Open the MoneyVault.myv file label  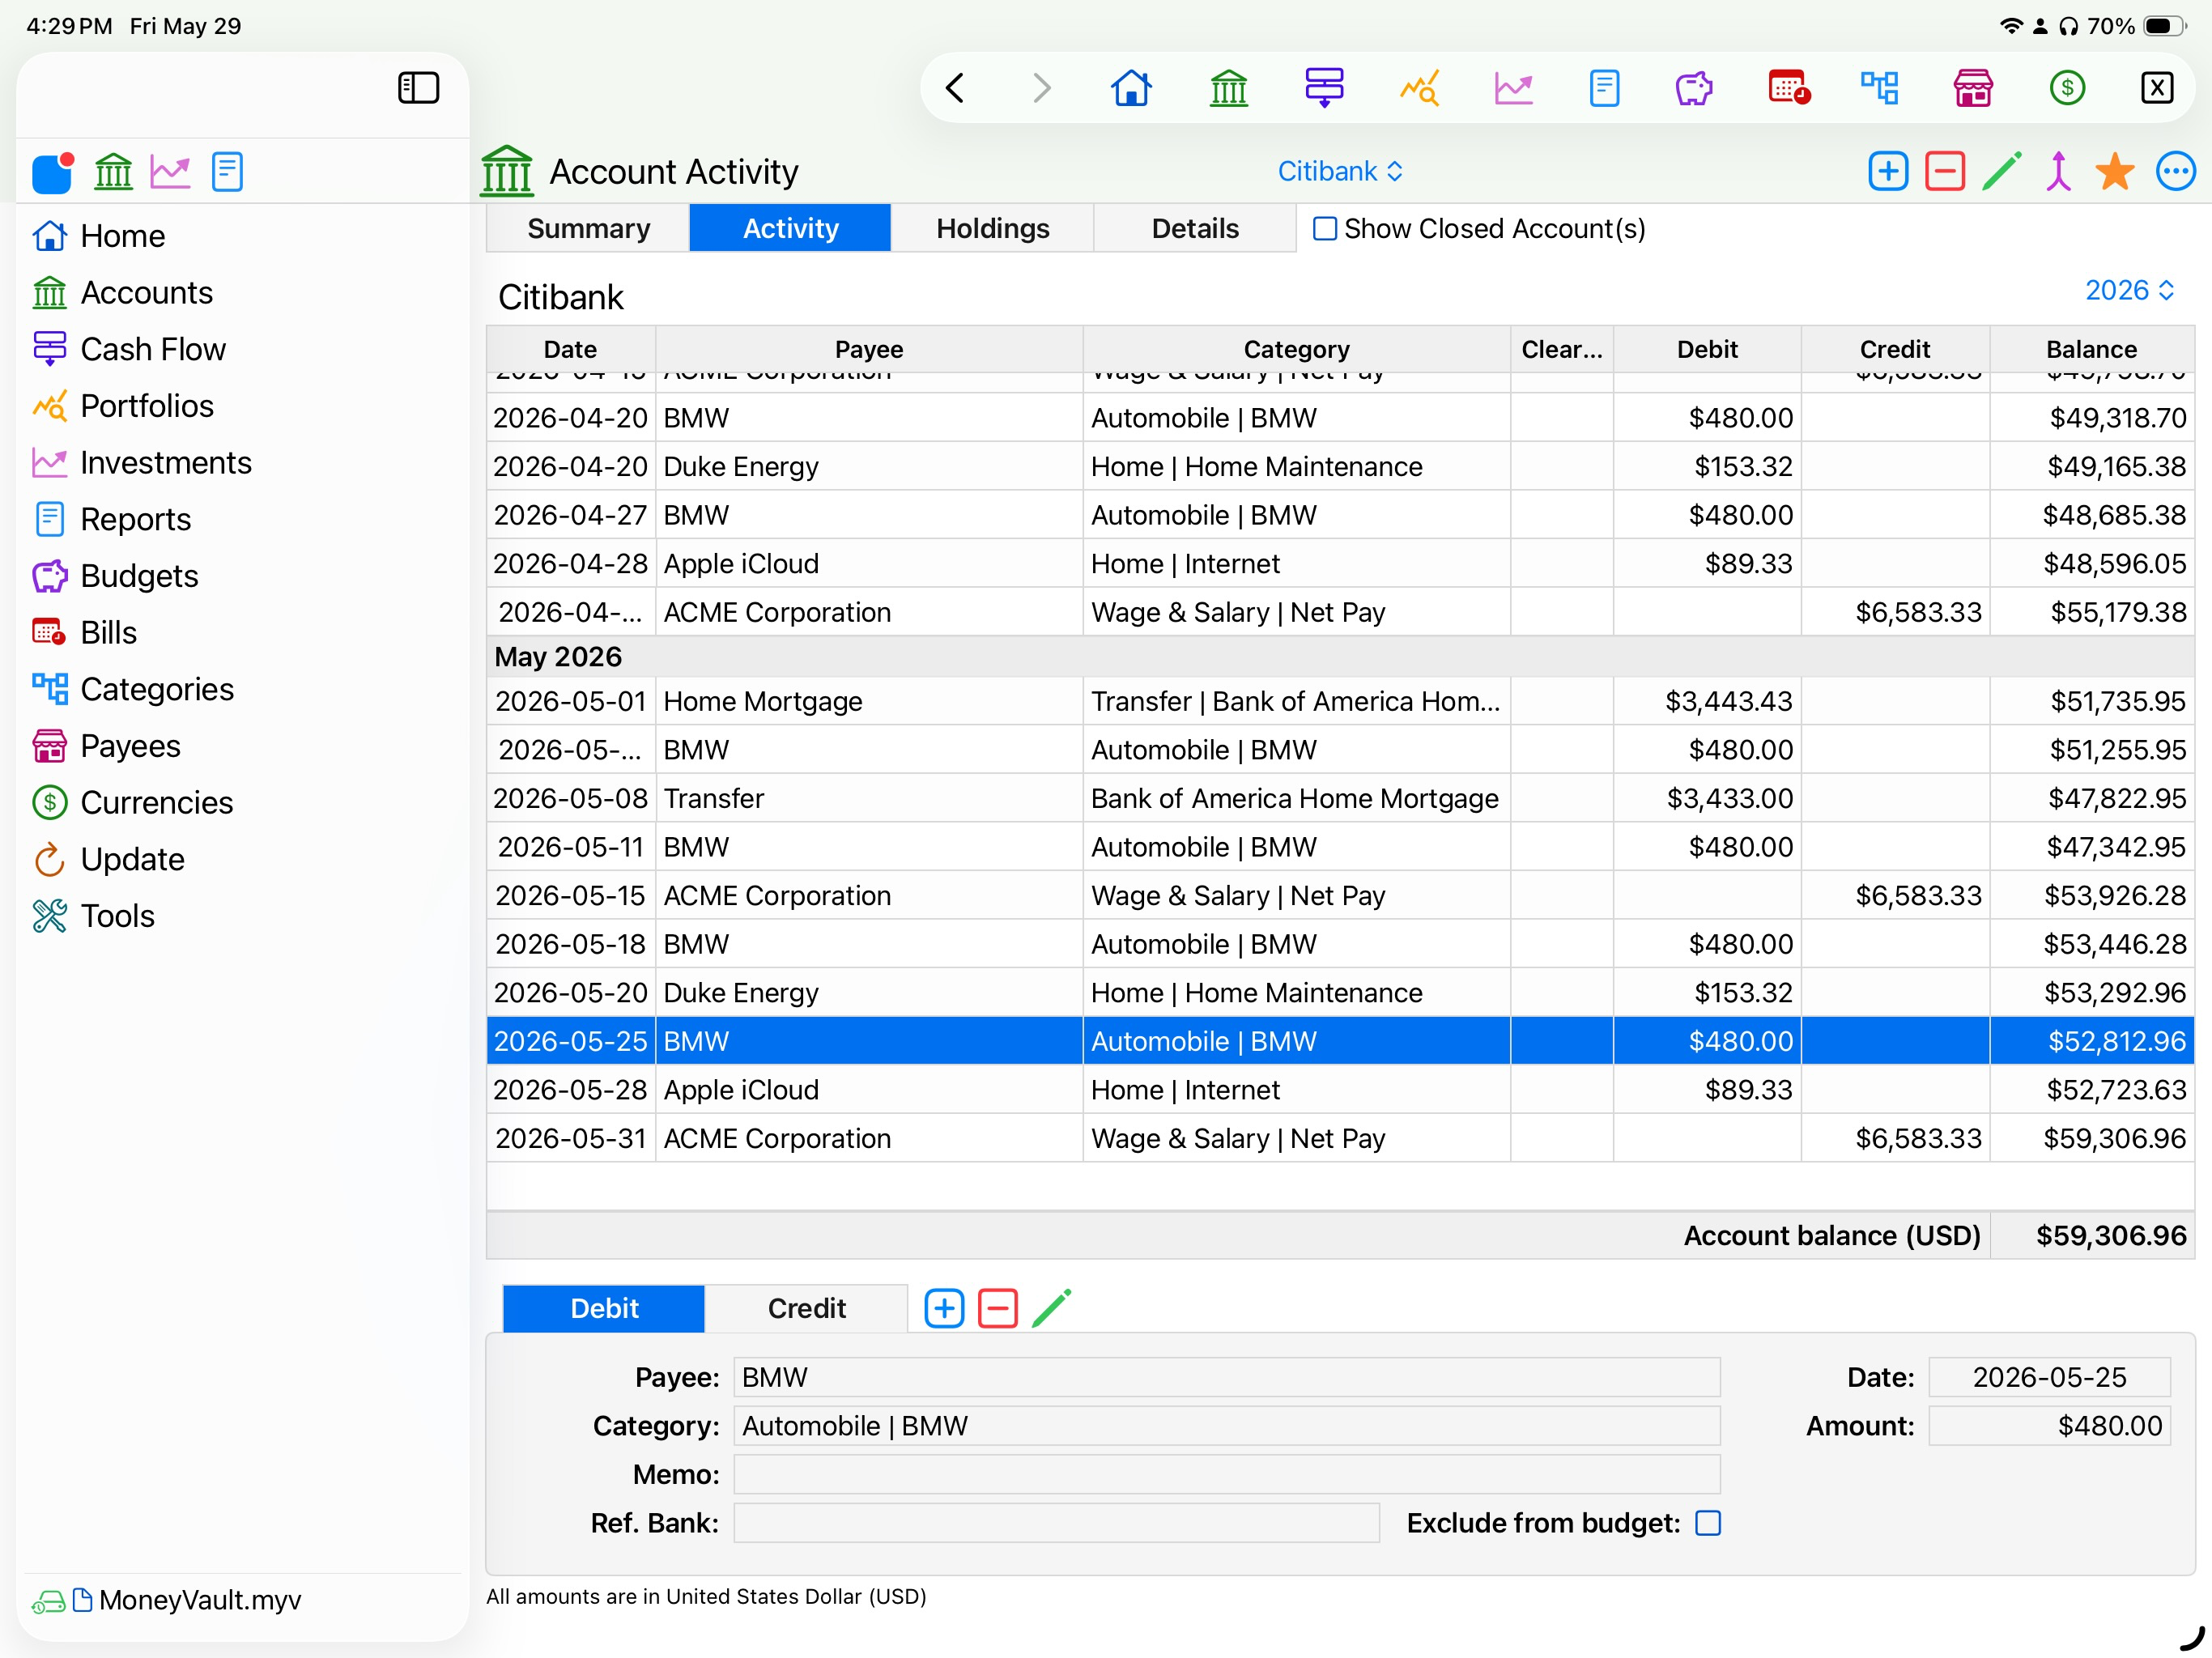tap(199, 1600)
